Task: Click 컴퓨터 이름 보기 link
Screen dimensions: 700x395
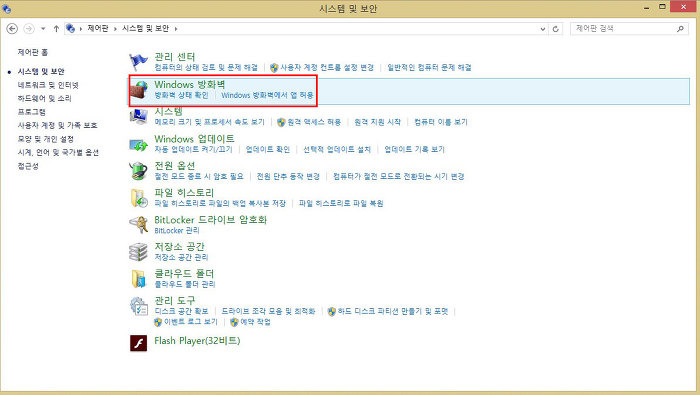Action: [x=441, y=122]
